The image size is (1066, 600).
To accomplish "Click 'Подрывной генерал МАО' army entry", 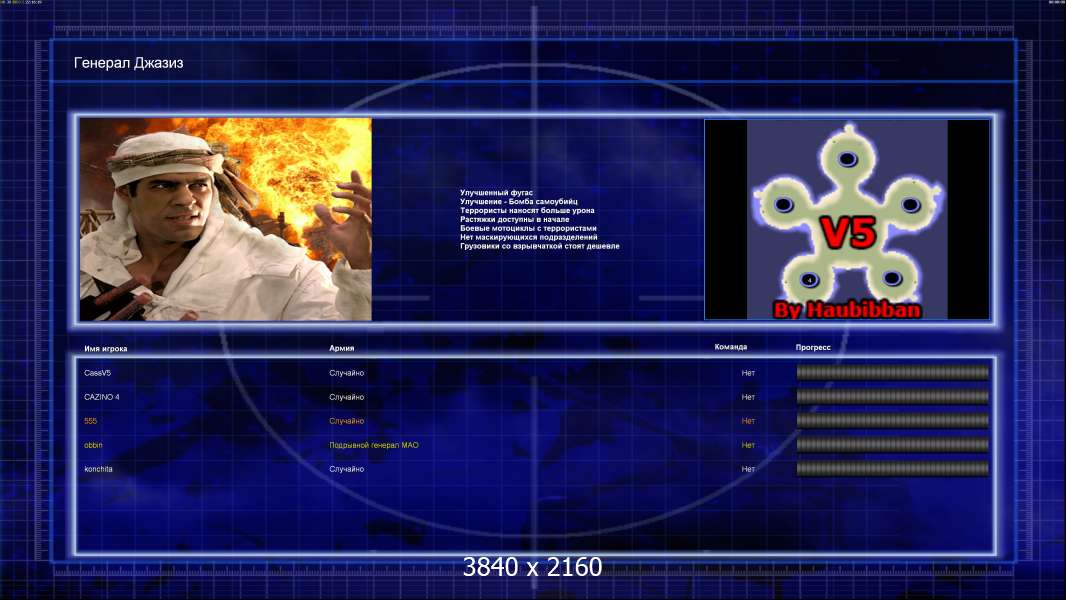I will click(x=374, y=445).
